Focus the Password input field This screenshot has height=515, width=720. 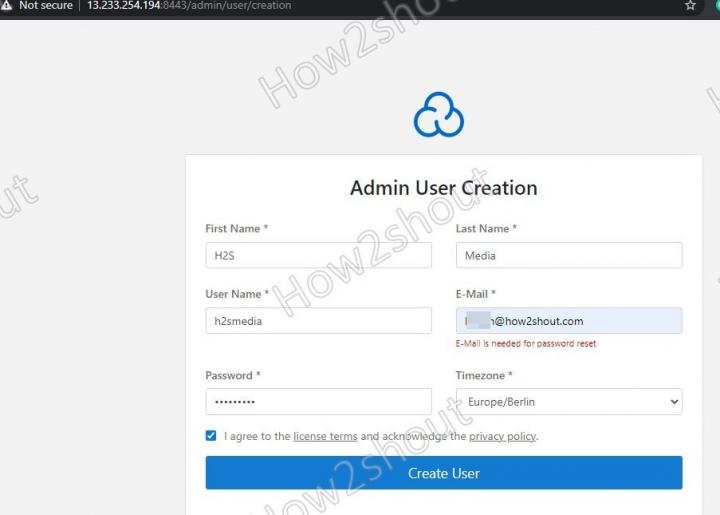(318, 402)
